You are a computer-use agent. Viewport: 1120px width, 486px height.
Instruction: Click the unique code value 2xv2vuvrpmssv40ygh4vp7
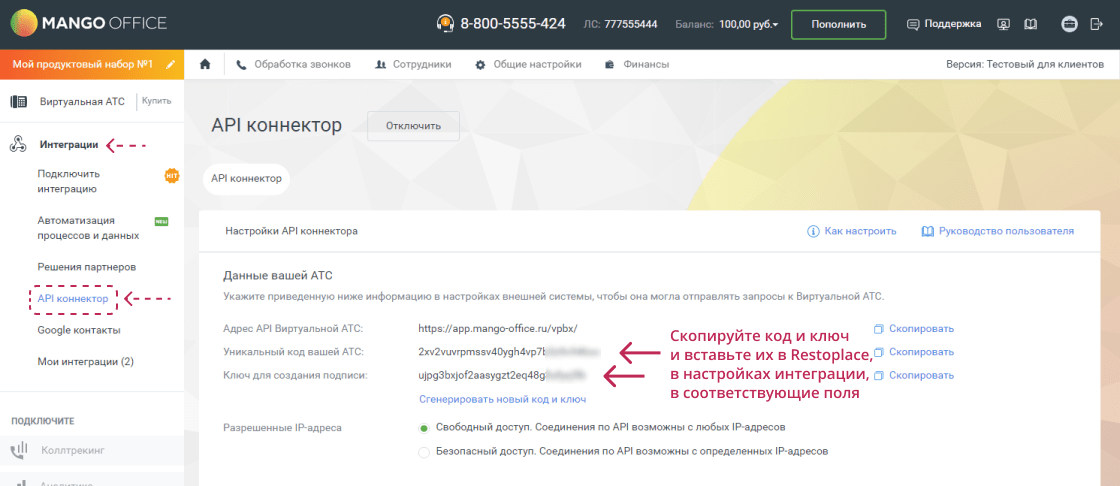pos(483,352)
